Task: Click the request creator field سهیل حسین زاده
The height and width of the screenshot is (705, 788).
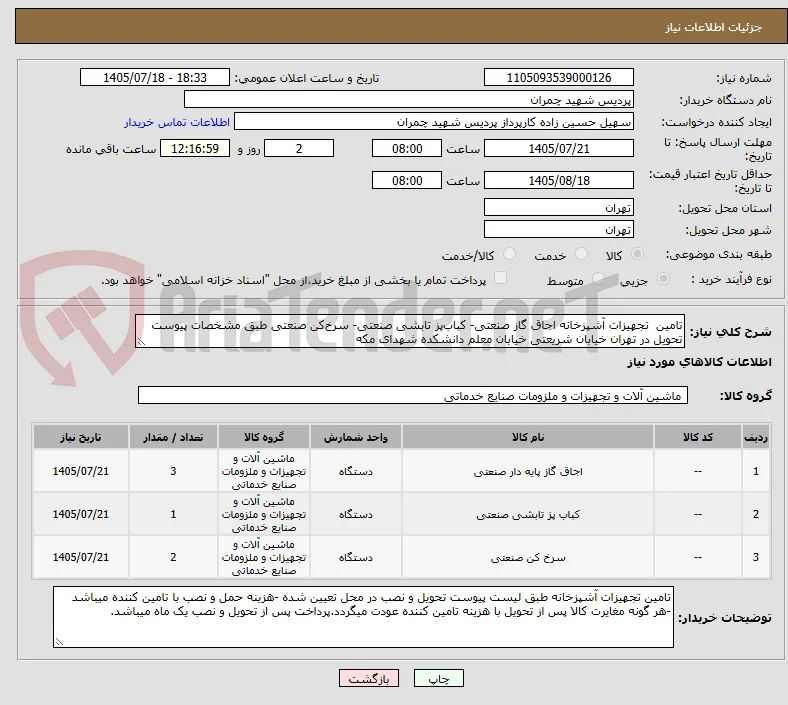Action: pos(434,122)
